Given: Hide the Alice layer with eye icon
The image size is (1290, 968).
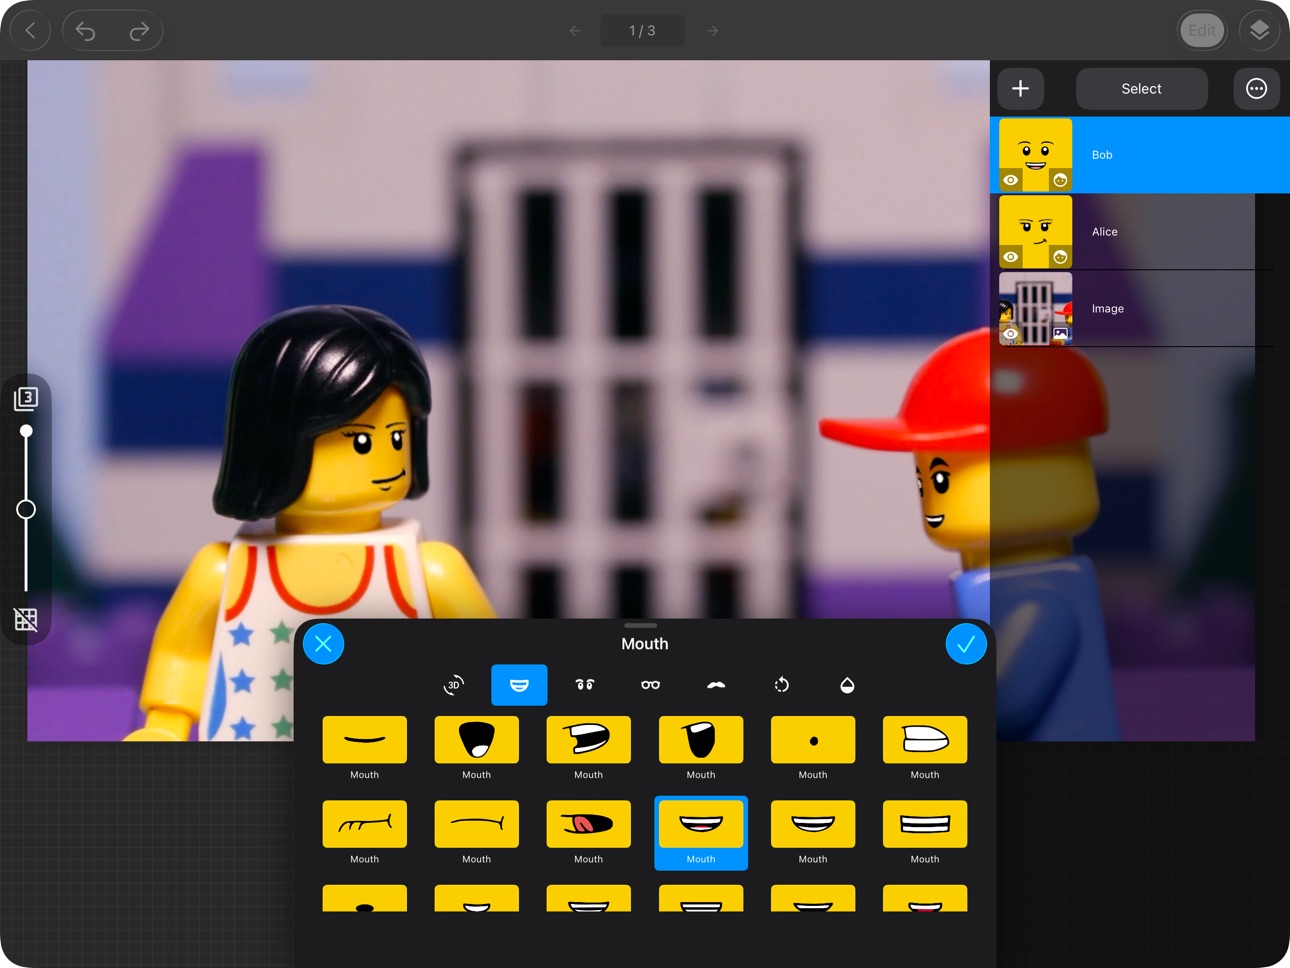Looking at the screenshot, I should click(x=1011, y=257).
